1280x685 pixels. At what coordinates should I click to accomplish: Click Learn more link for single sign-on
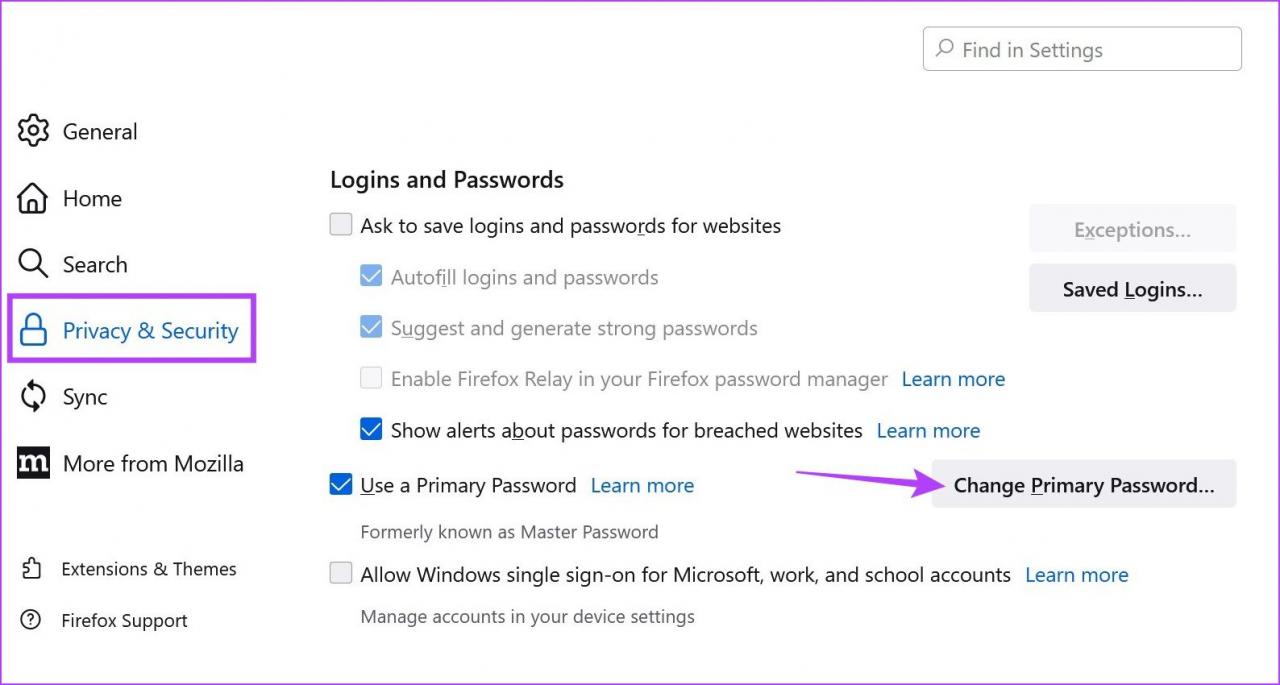(1076, 574)
